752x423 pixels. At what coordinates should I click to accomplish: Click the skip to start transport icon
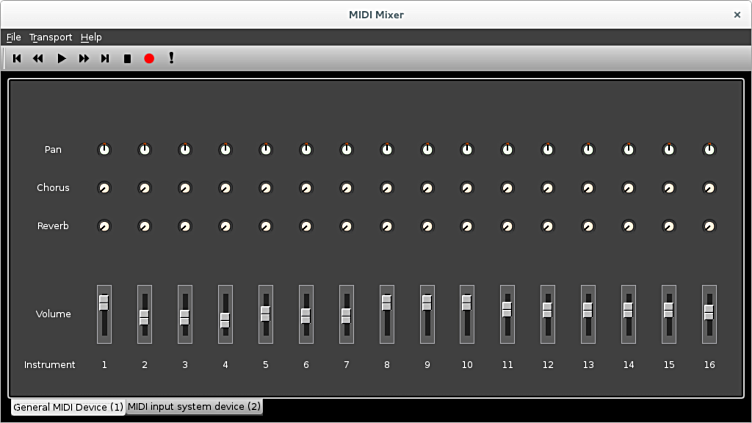[x=17, y=59]
